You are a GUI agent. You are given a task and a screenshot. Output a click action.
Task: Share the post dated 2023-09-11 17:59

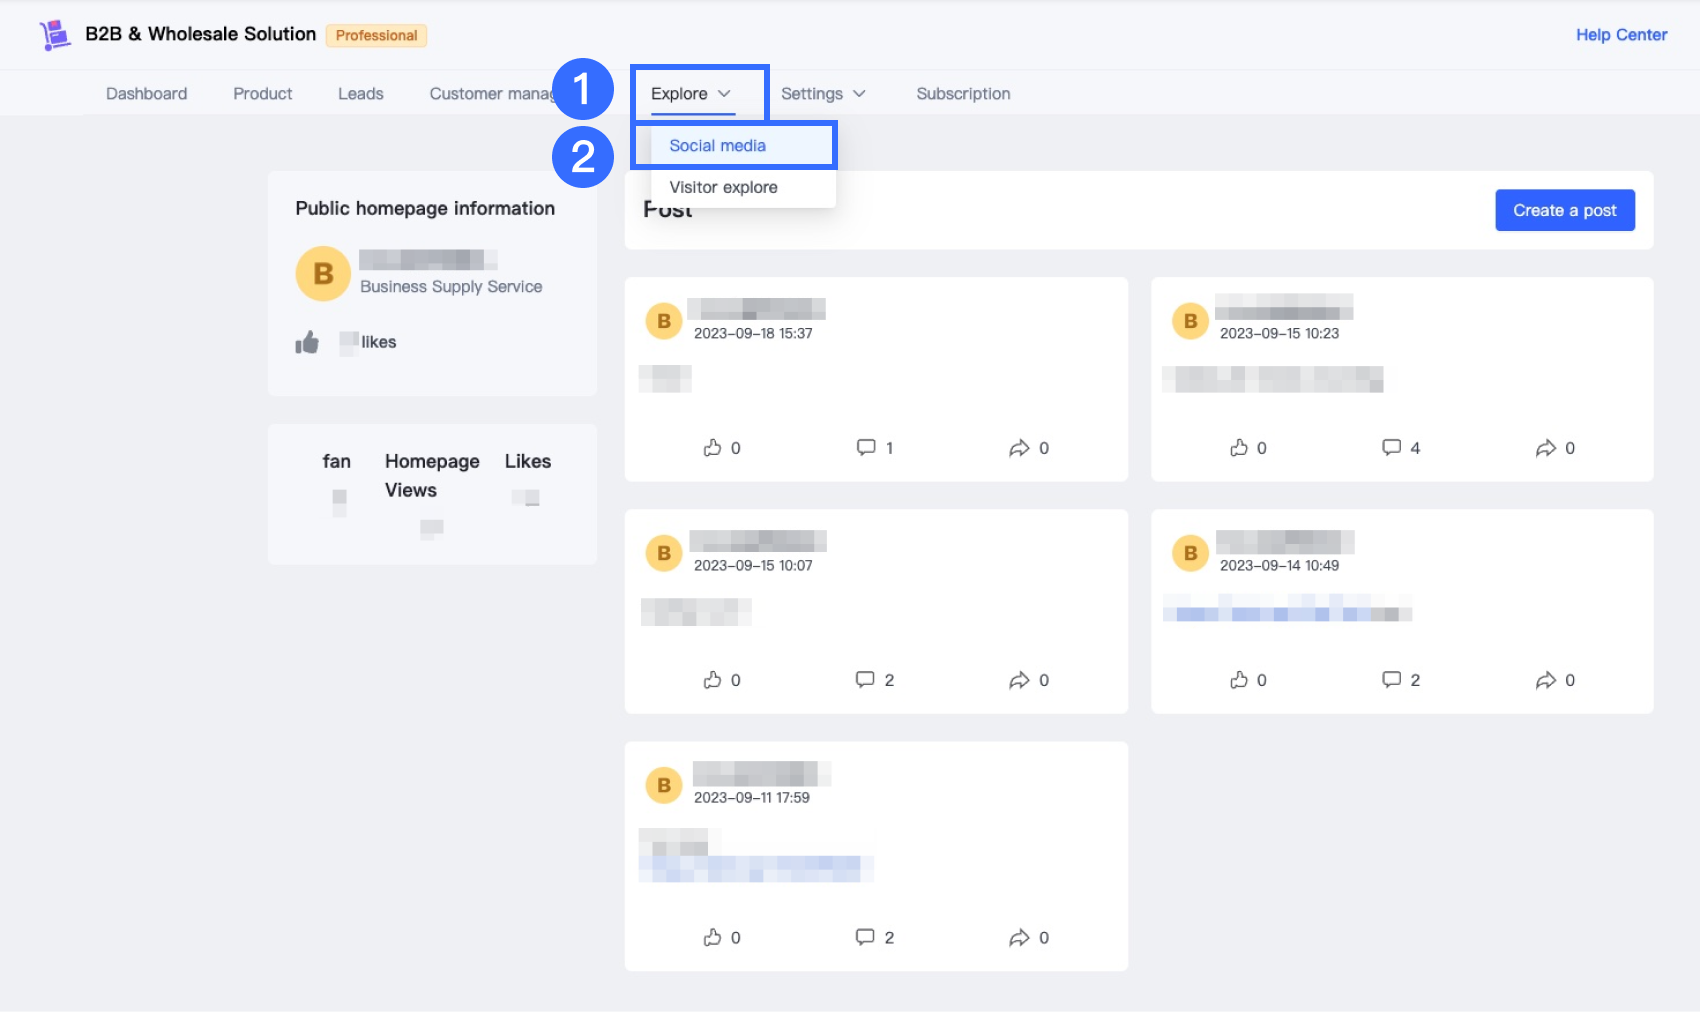pos(1019,937)
